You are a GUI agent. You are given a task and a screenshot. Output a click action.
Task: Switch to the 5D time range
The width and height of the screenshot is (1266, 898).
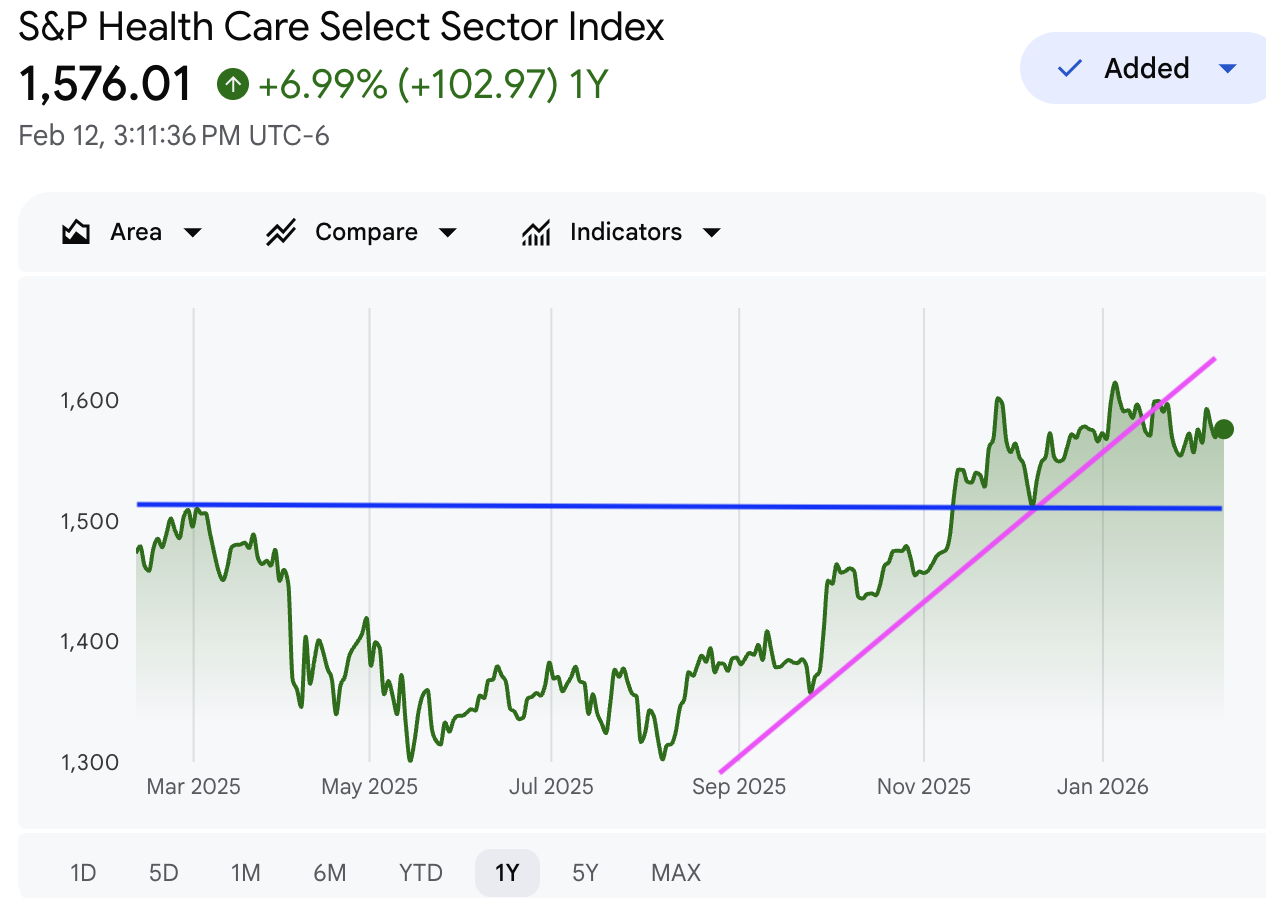tap(163, 873)
